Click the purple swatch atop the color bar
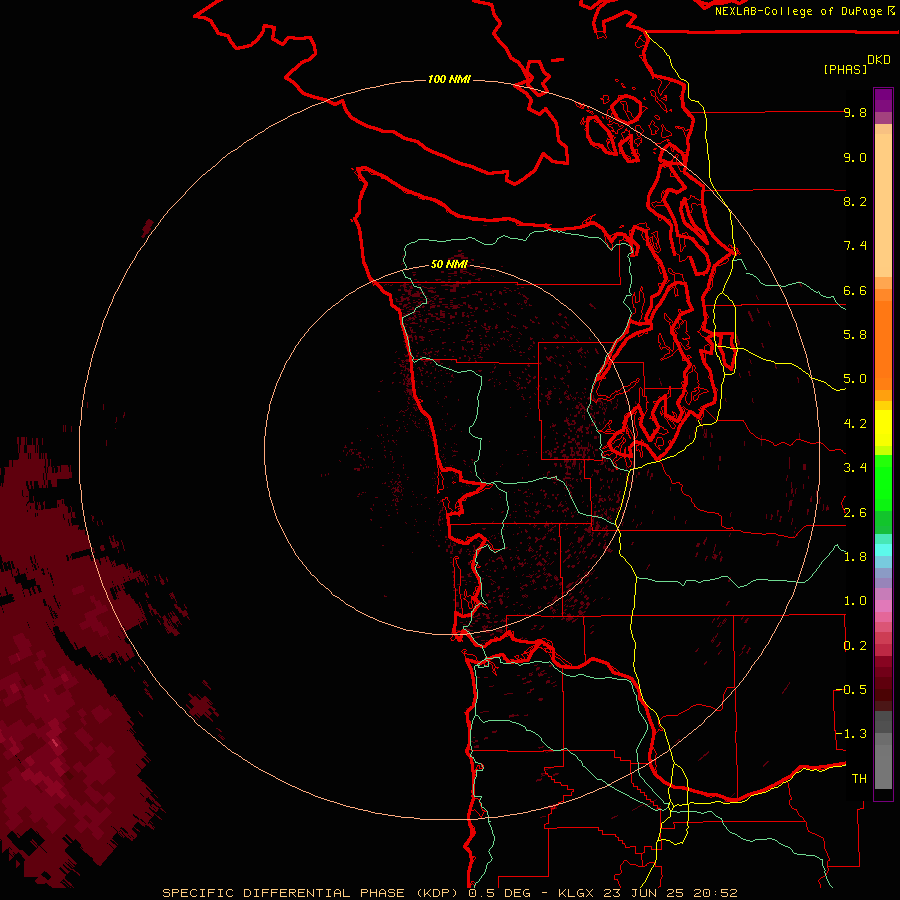900x900 pixels. coord(883,100)
